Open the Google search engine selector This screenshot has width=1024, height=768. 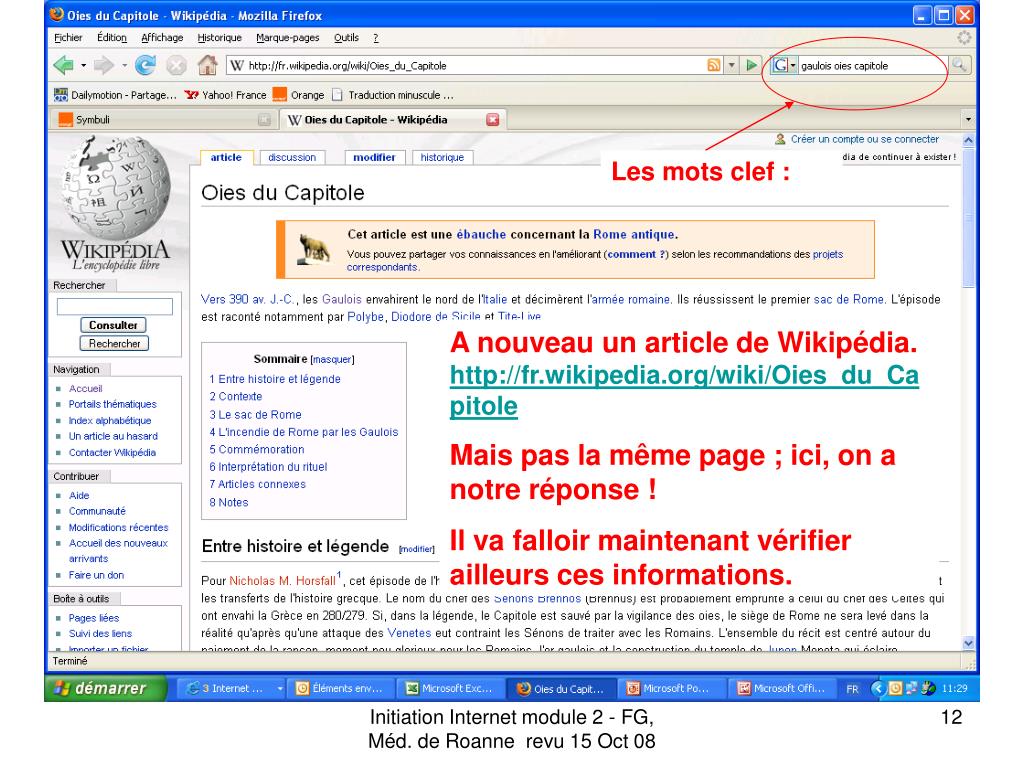[x=784, y=65]
